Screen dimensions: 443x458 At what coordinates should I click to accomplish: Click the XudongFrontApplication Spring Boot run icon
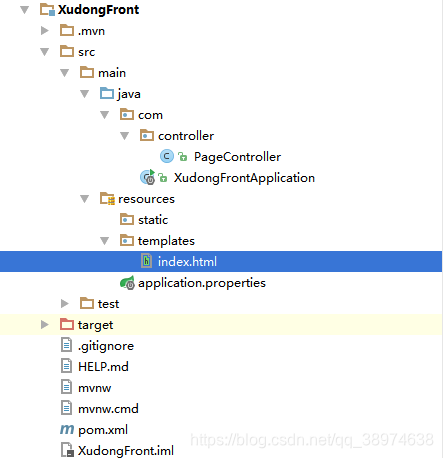(x=148, y=177)
